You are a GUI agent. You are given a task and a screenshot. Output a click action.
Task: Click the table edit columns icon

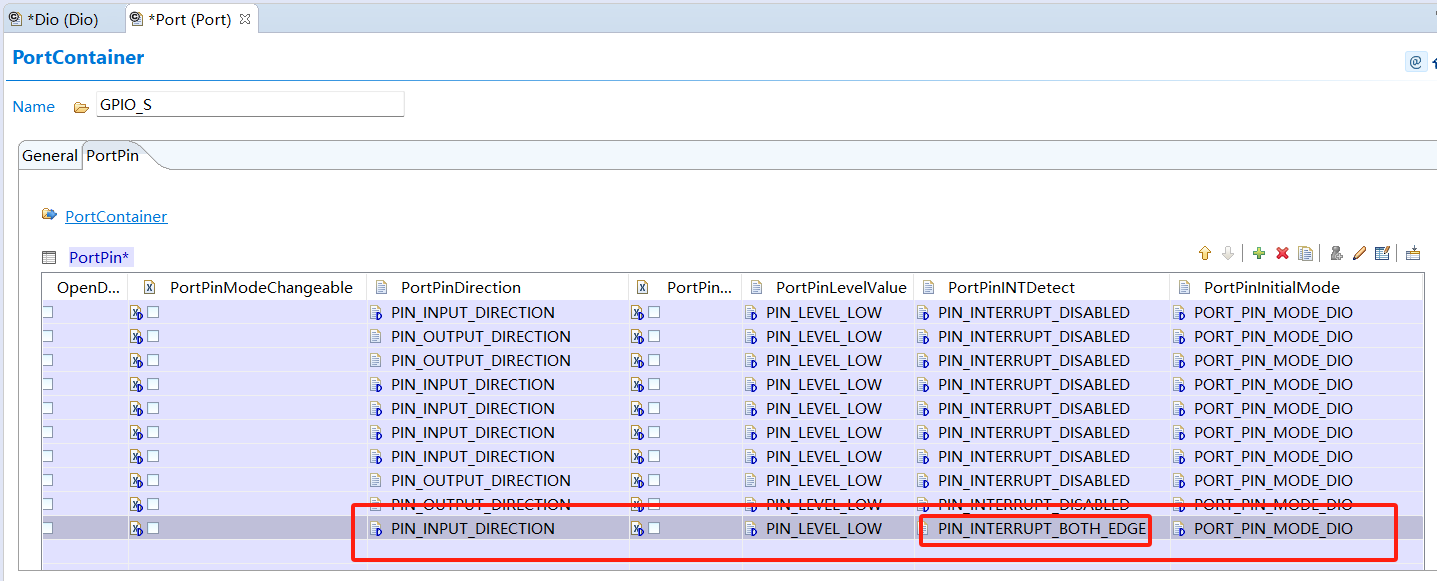(1382, 254)
